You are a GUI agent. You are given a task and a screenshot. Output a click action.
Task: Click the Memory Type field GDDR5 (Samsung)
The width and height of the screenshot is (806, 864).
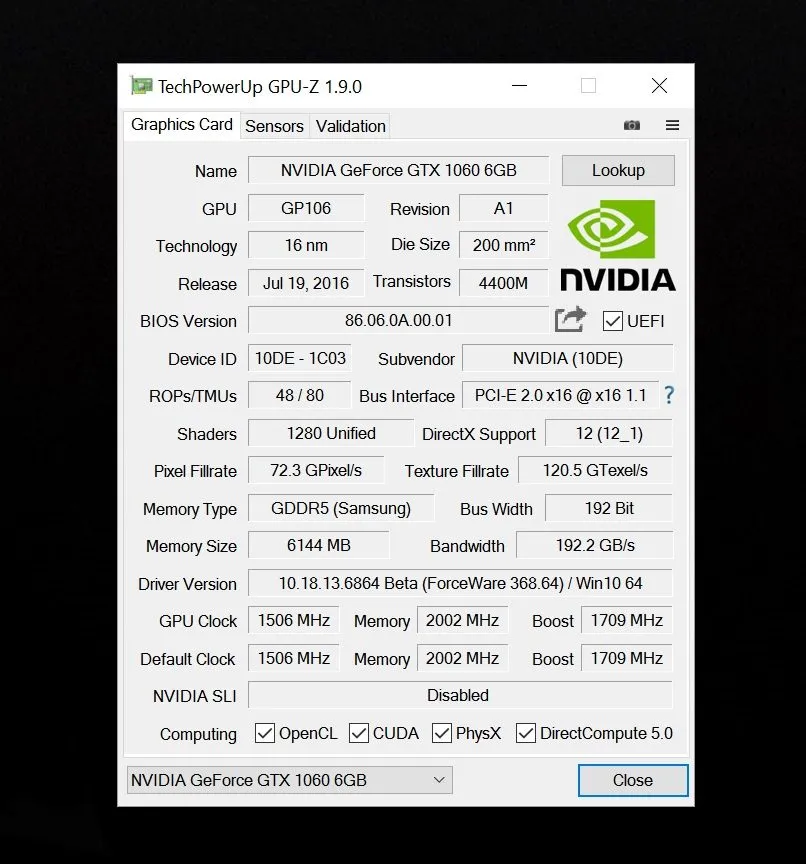click(341, 508)
